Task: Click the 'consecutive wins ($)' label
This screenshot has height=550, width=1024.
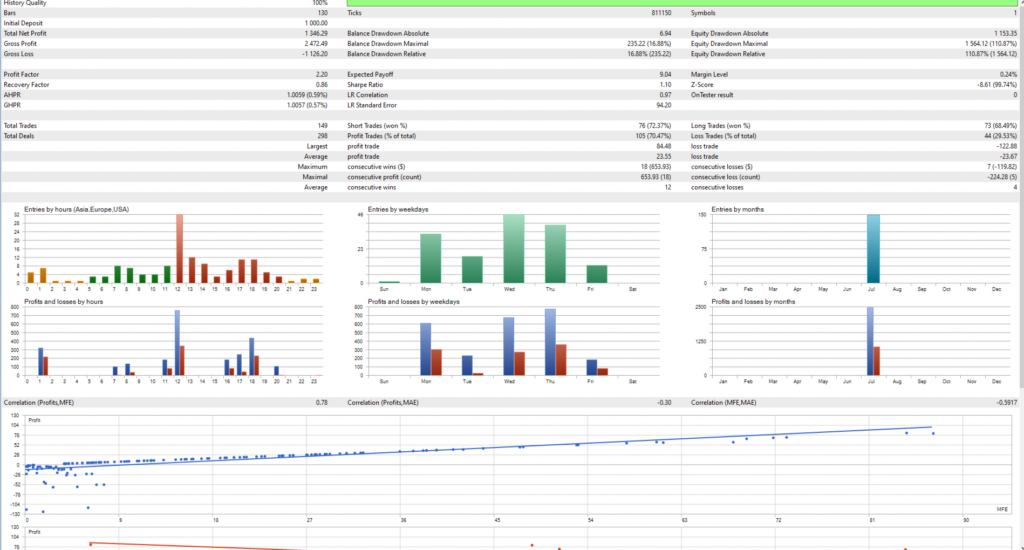Action: (x=376, y=167)
